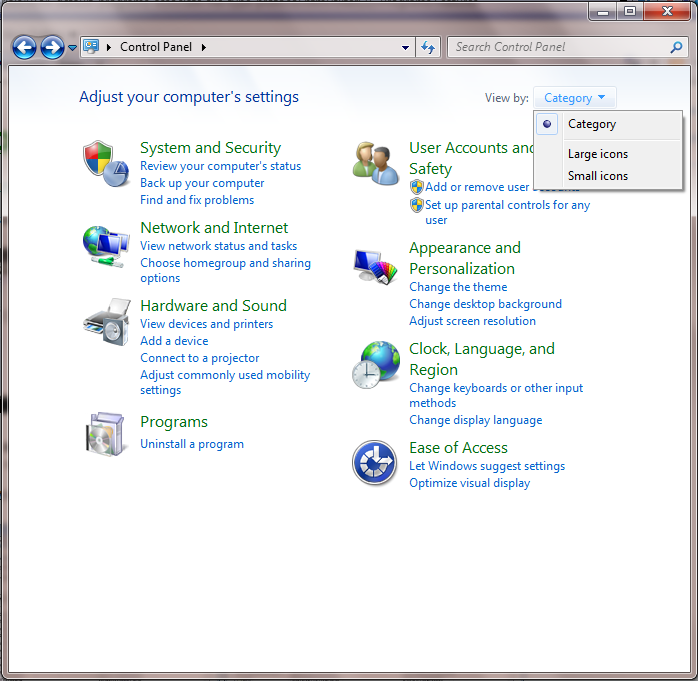698x681 pixels.
Task: Click Uninstall a program
Action: (192, 444)
